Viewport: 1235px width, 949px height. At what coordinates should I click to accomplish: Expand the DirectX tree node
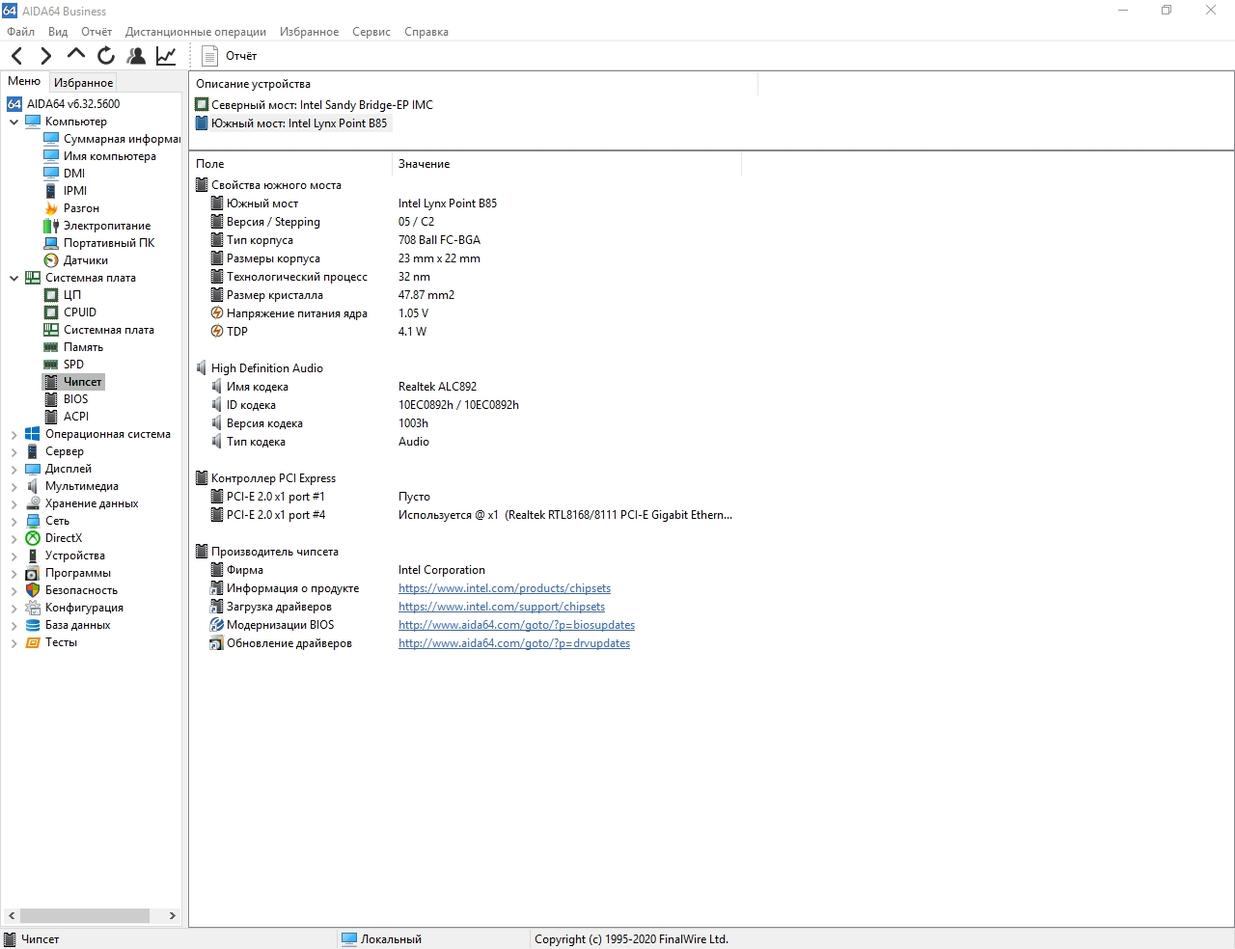(x=14, y=538)
